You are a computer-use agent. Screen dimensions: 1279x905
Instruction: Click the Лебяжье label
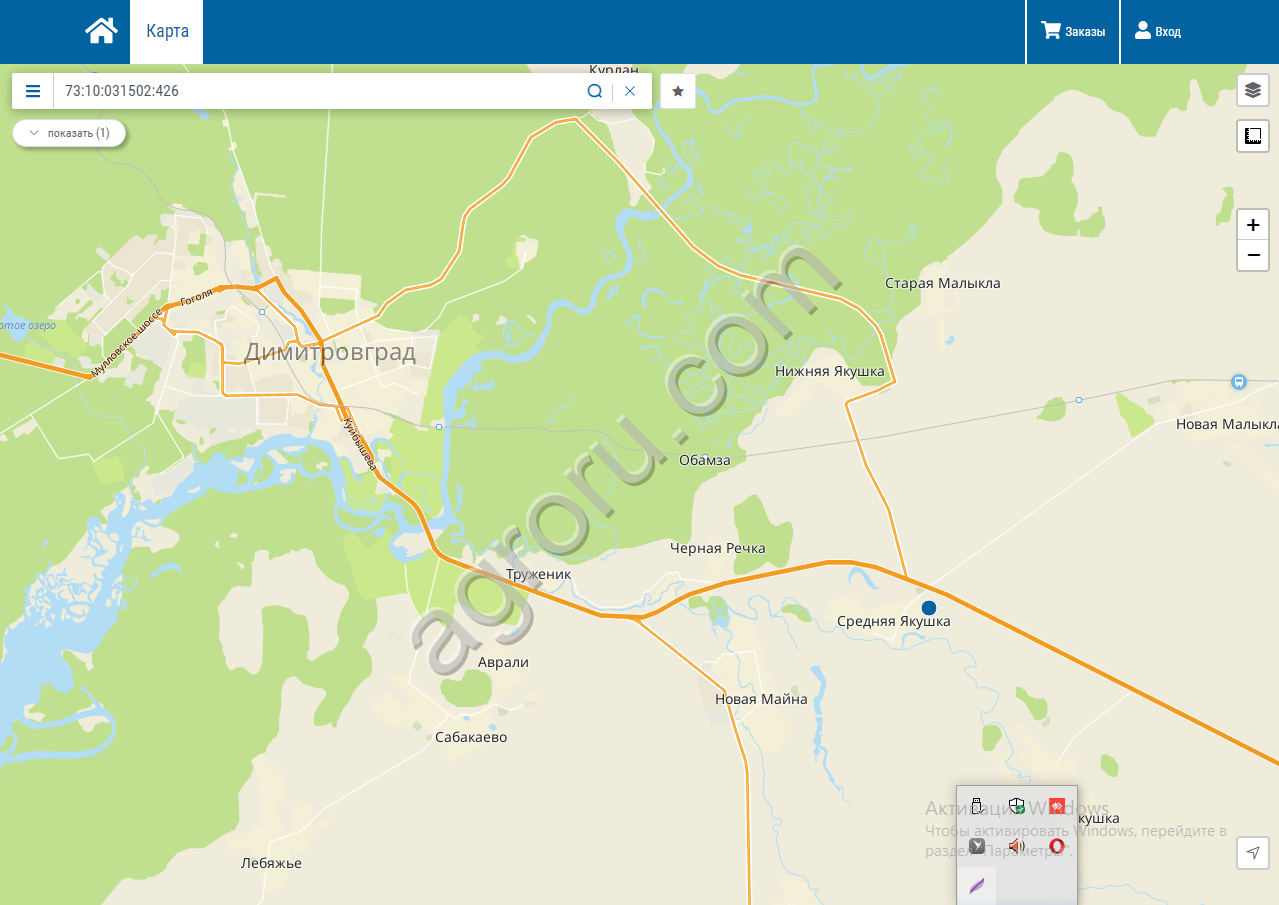pos(271,863)
